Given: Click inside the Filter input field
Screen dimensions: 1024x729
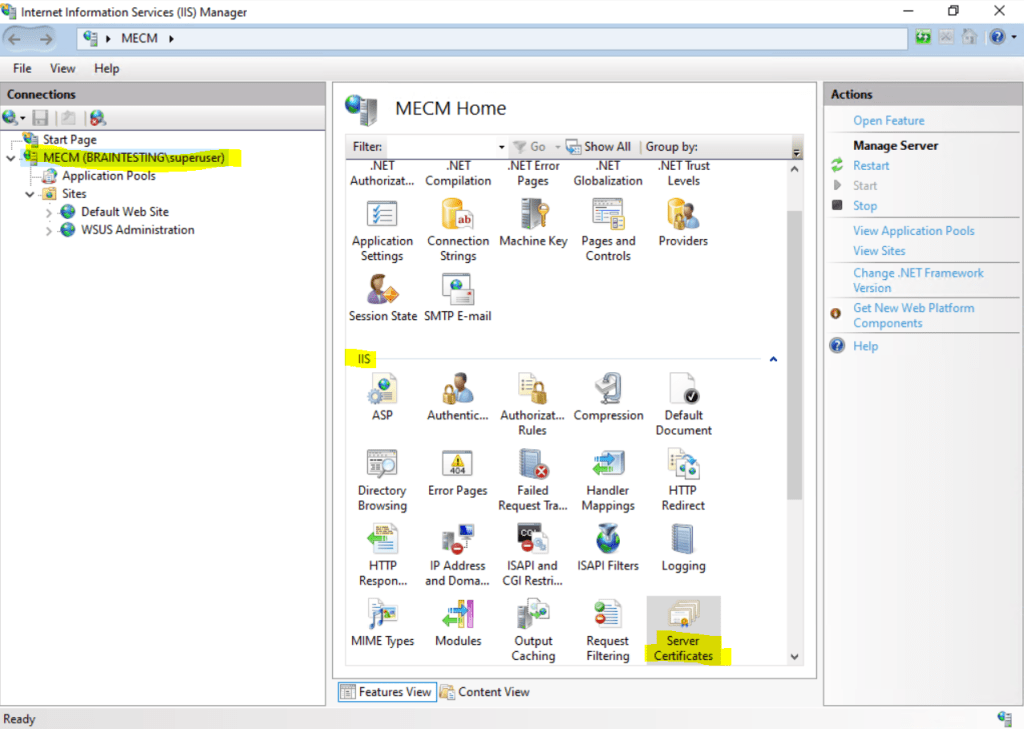Looking at the screenshot, I should click(441, 147).
